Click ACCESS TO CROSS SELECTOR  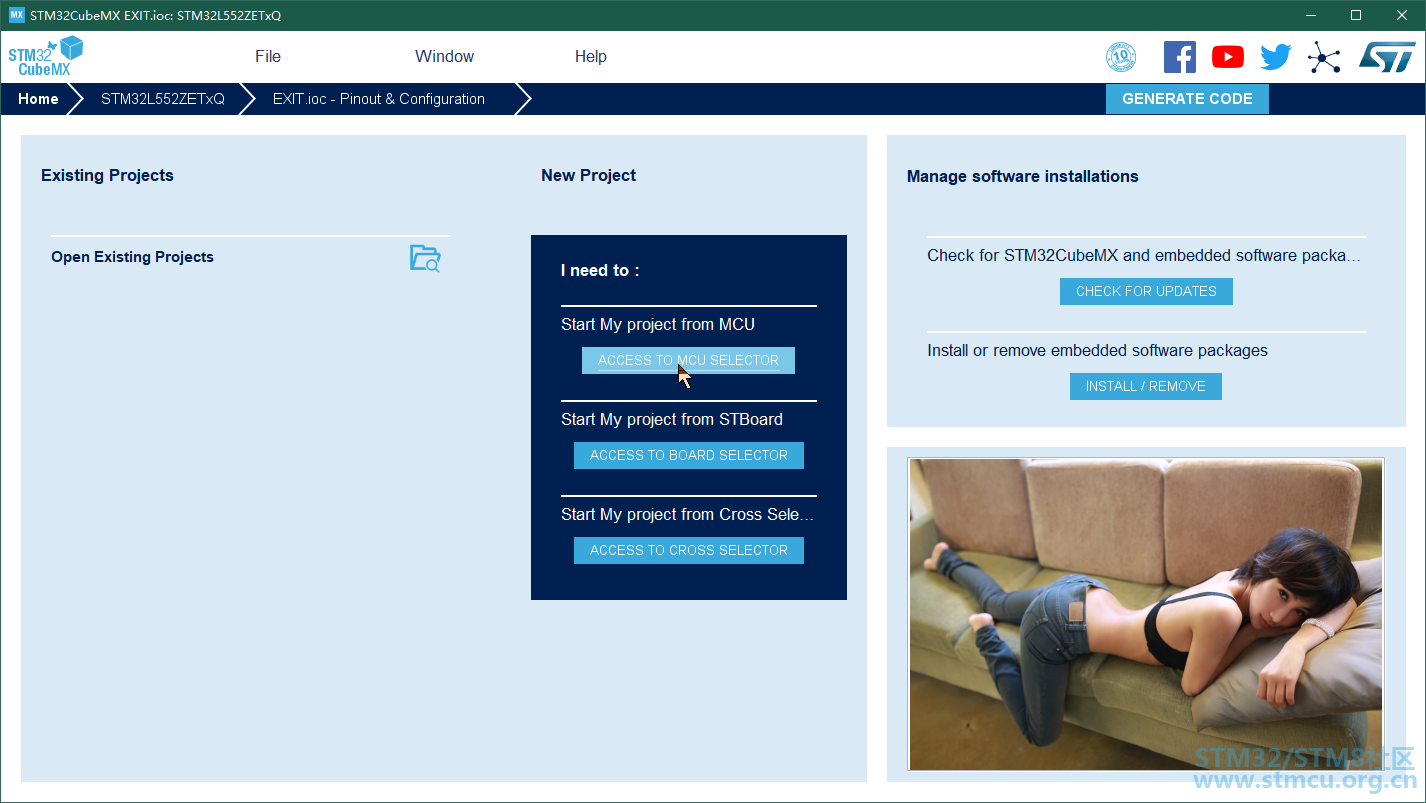point(689,550)
